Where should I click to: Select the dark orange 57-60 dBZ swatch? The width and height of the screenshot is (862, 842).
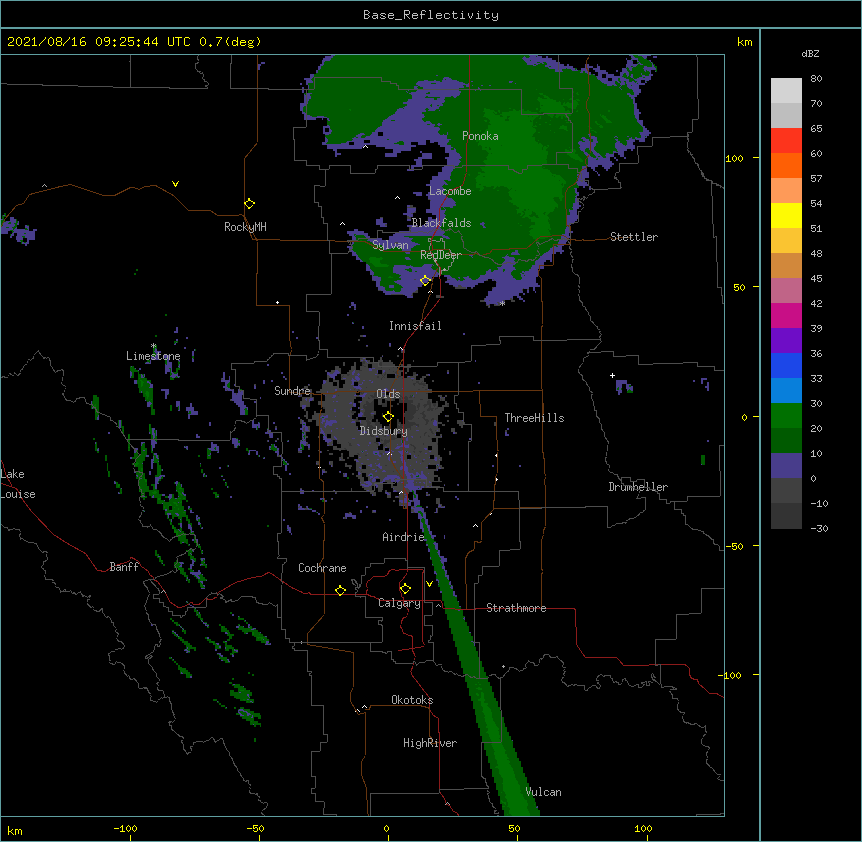786,165
